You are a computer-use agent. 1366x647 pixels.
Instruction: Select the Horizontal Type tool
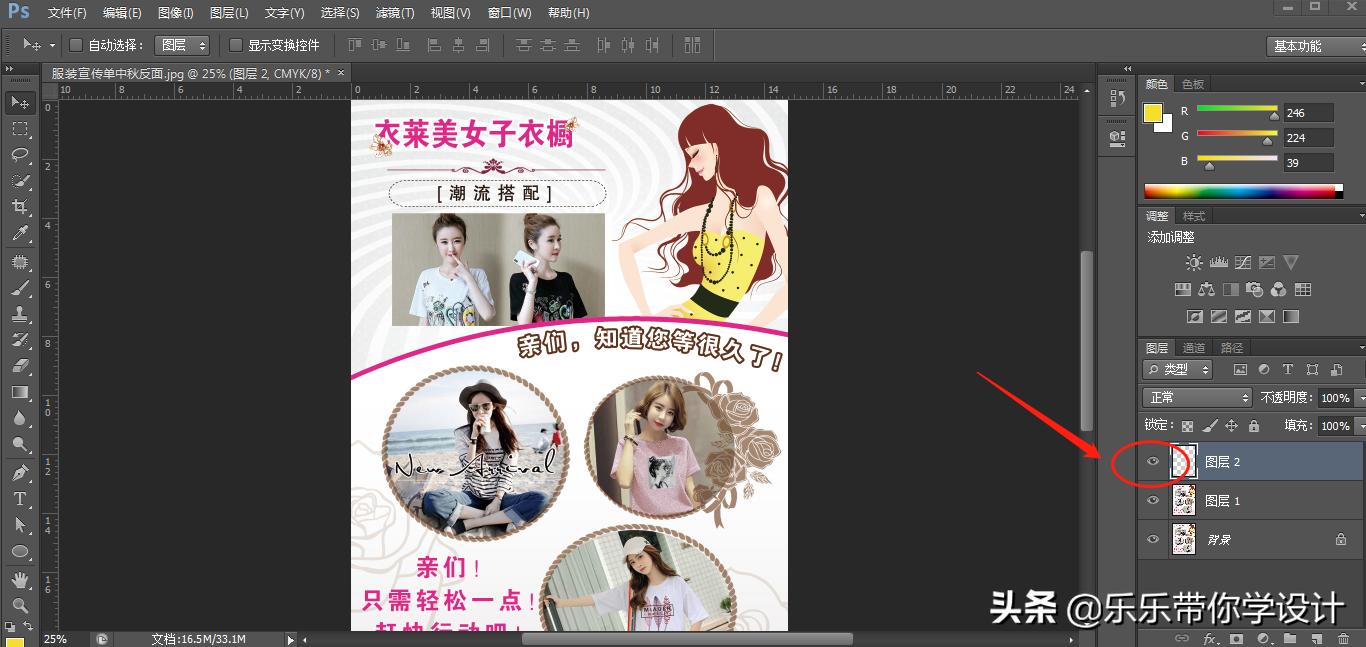click(19, 498)
